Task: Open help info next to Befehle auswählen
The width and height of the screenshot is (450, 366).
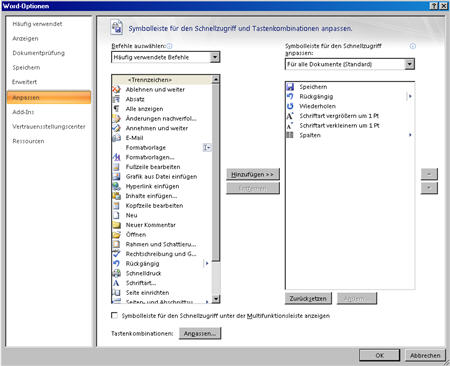Action: click(x=169, y=46)
